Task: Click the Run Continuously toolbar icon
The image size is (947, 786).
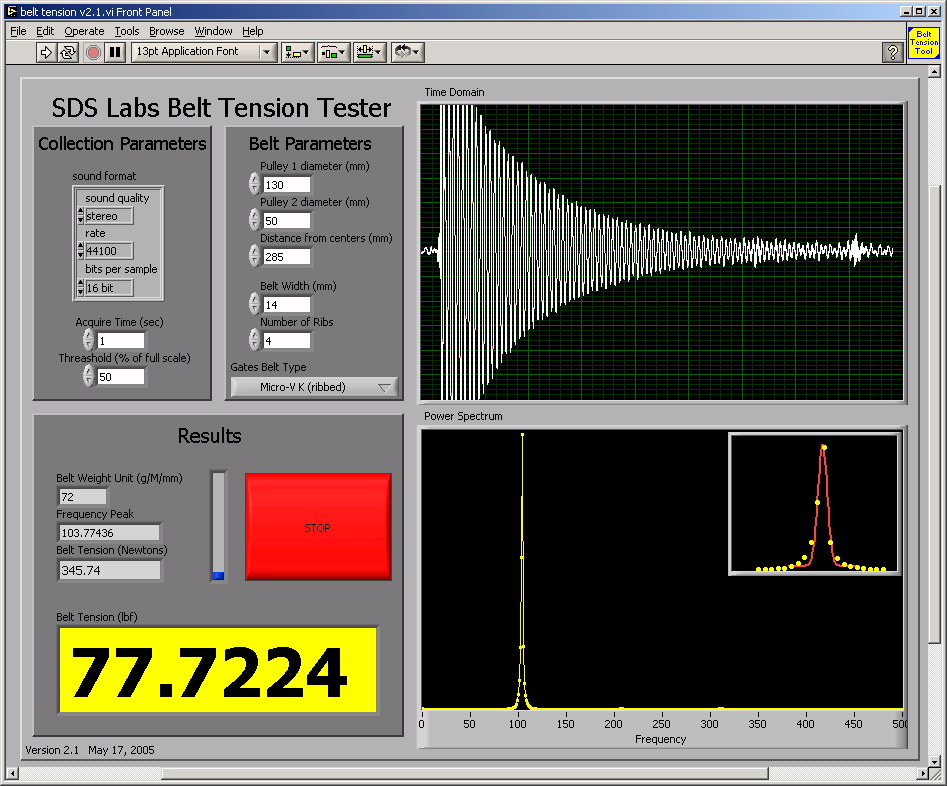Action: pyautogui.click(x=68, y=52)
